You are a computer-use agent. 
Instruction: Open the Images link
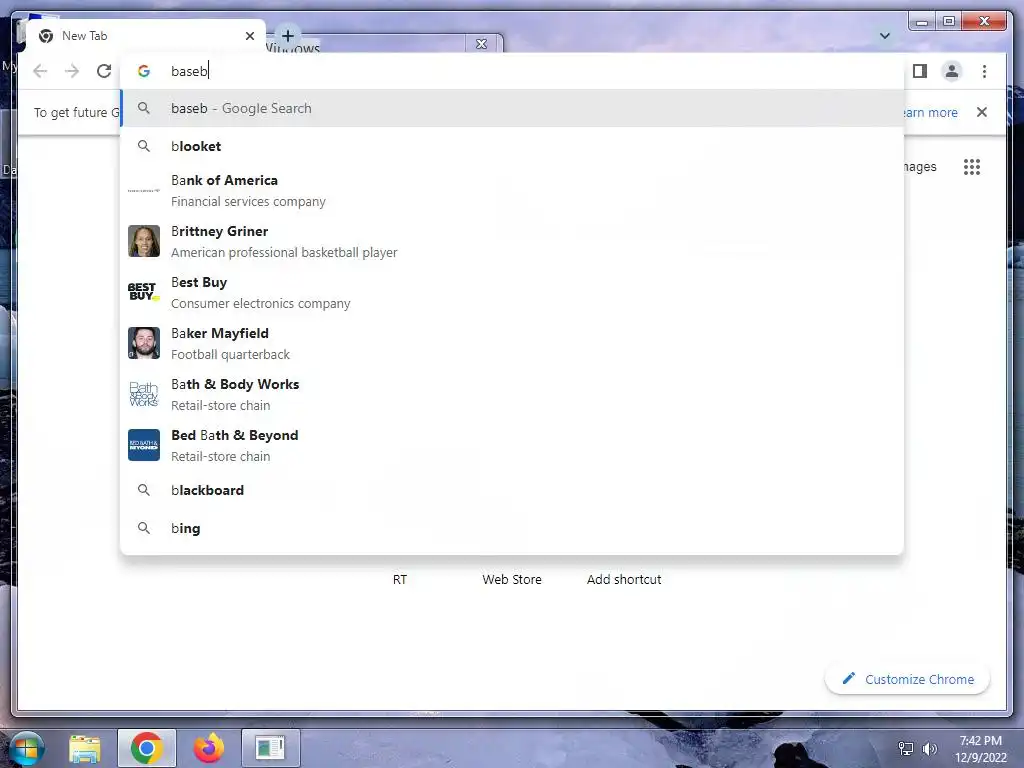pyautogui.click(x=920, y=167)
